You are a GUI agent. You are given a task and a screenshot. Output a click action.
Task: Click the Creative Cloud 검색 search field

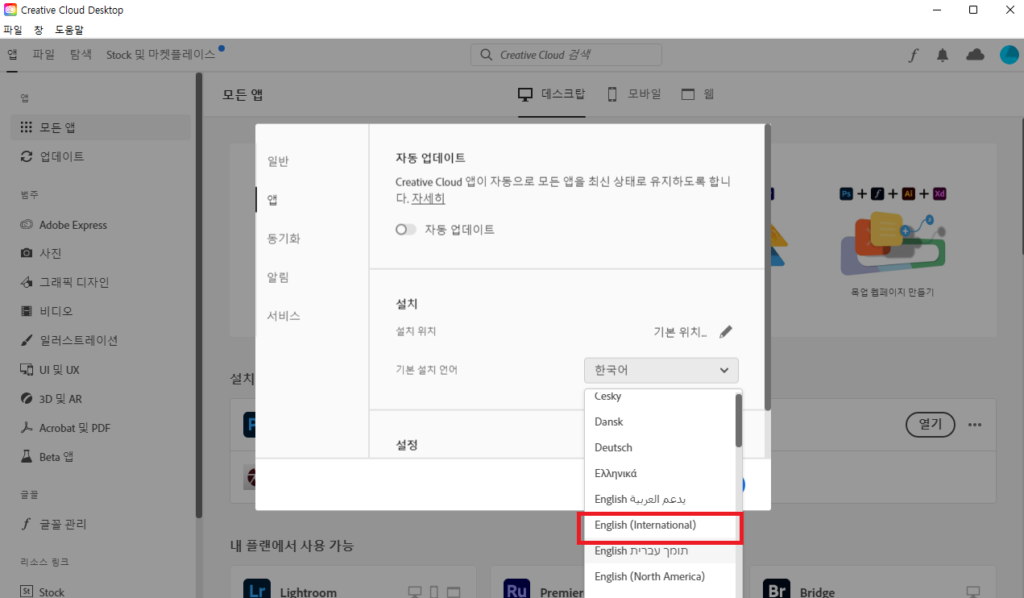coord(566,55)
